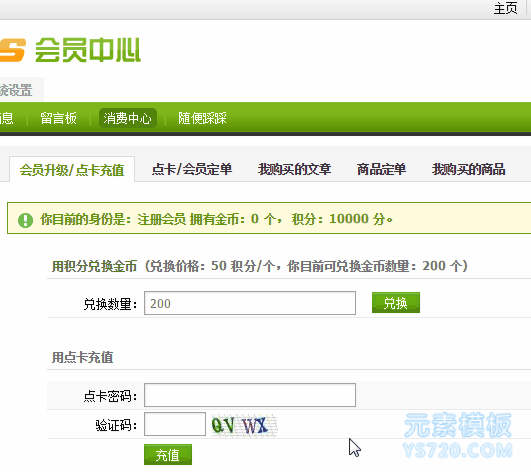Viewport: 531px width, 472px height.
Task: Click the 兑换数量 input field
Action: point(250,303)
